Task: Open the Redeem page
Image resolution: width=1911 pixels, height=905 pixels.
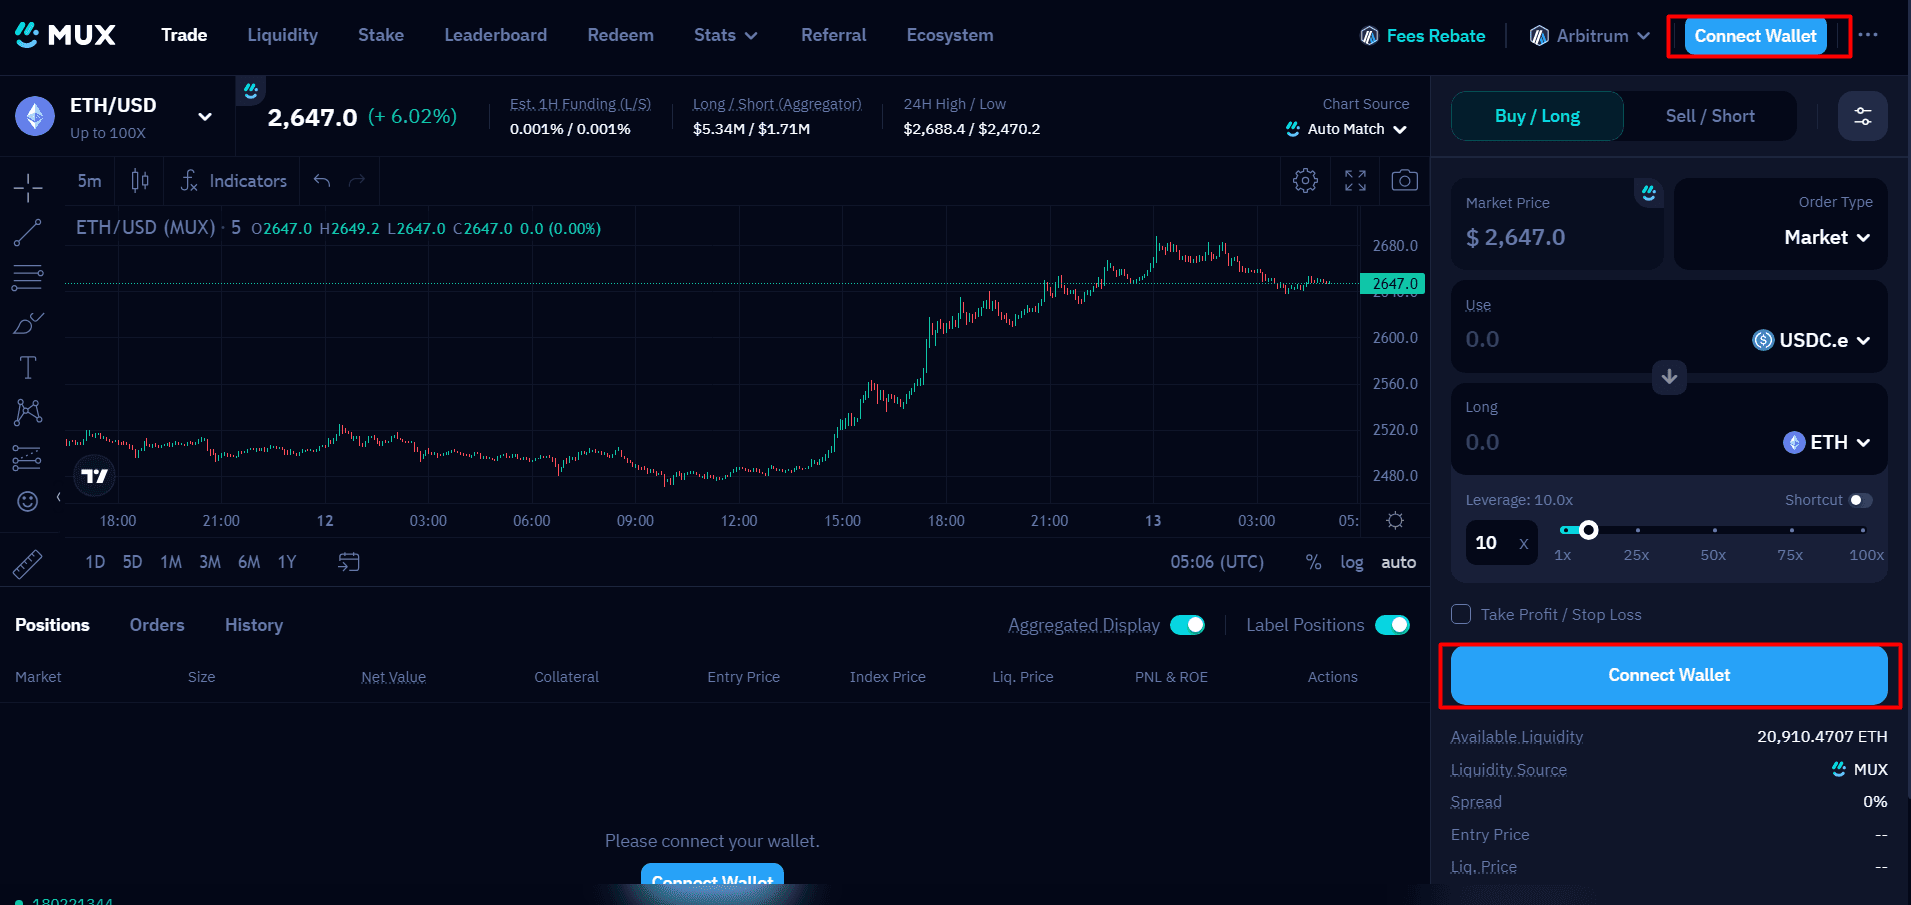Action: click(x=620, y=35)
